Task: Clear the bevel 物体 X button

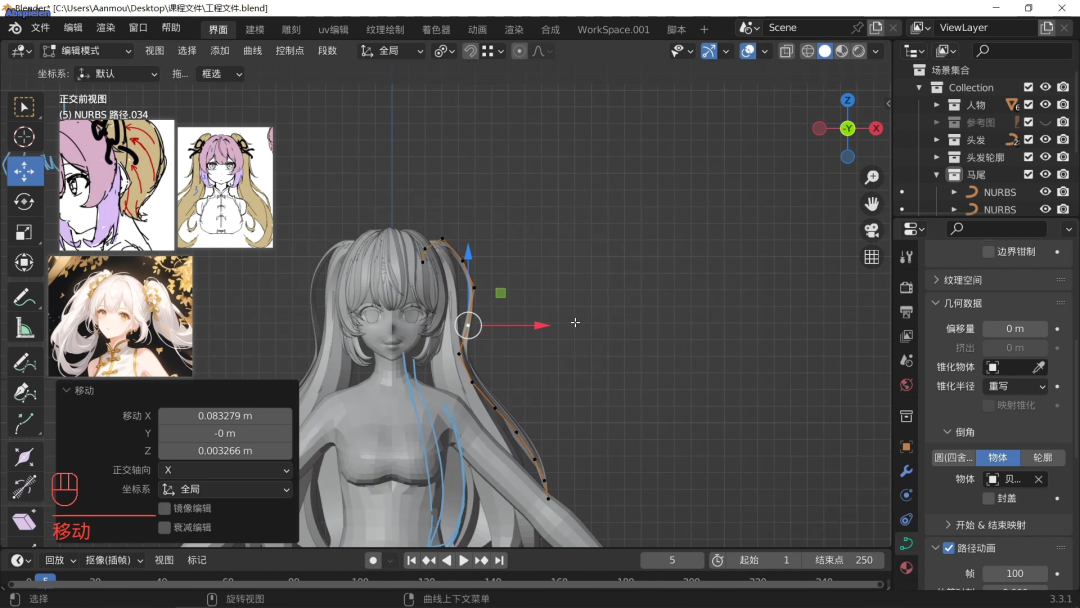Action: tap(1038, 479)
